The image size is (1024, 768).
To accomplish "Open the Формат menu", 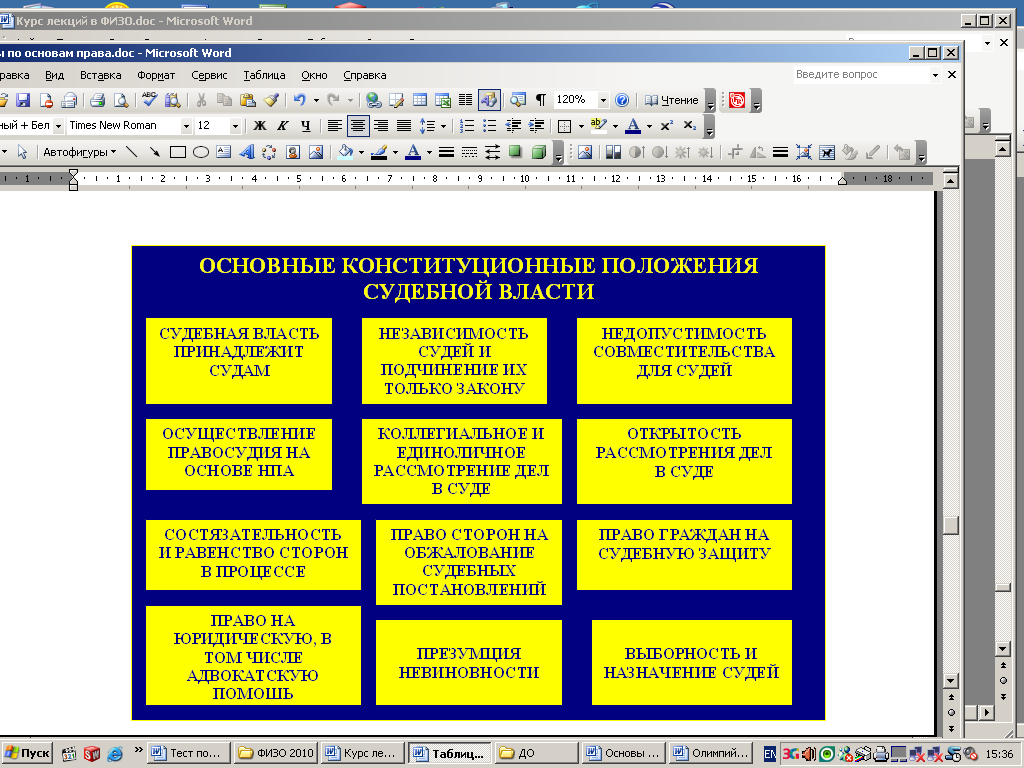I will [x=156, y=75].
